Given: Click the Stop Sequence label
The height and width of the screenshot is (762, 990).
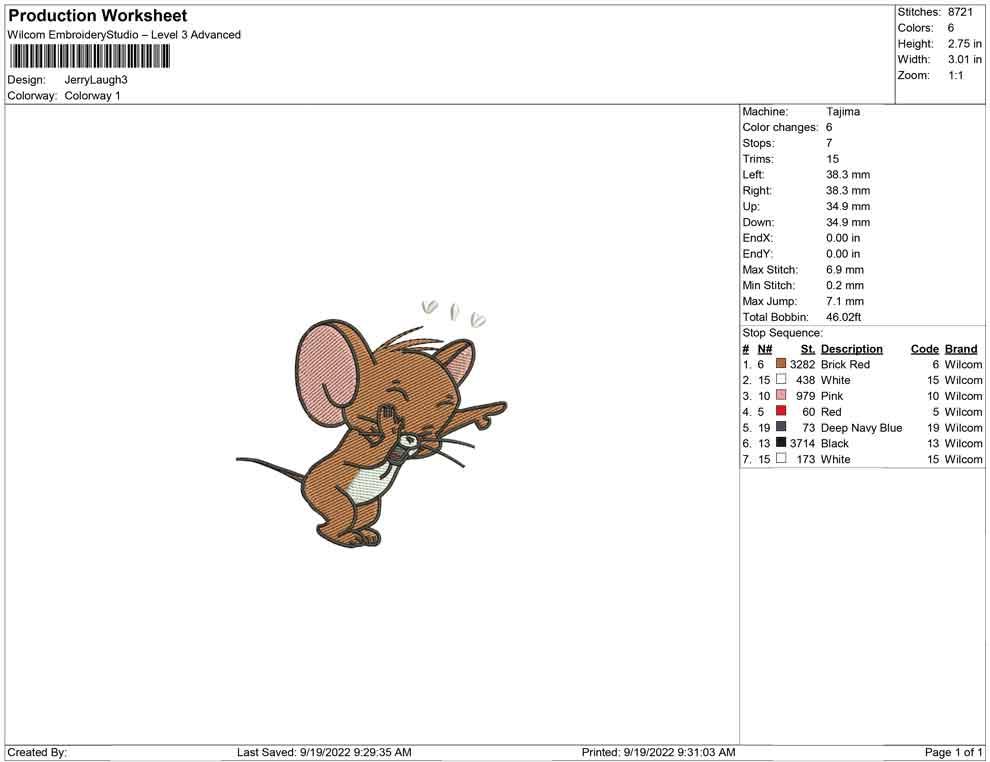Looking at the screenshot, I should (782, 333).
